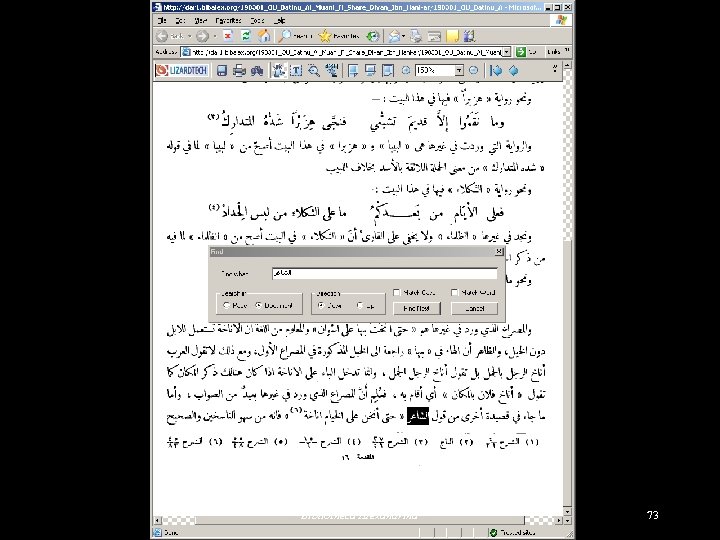Select the Up direction radio button
720x540 pixels.
click(x=360, y=305)
